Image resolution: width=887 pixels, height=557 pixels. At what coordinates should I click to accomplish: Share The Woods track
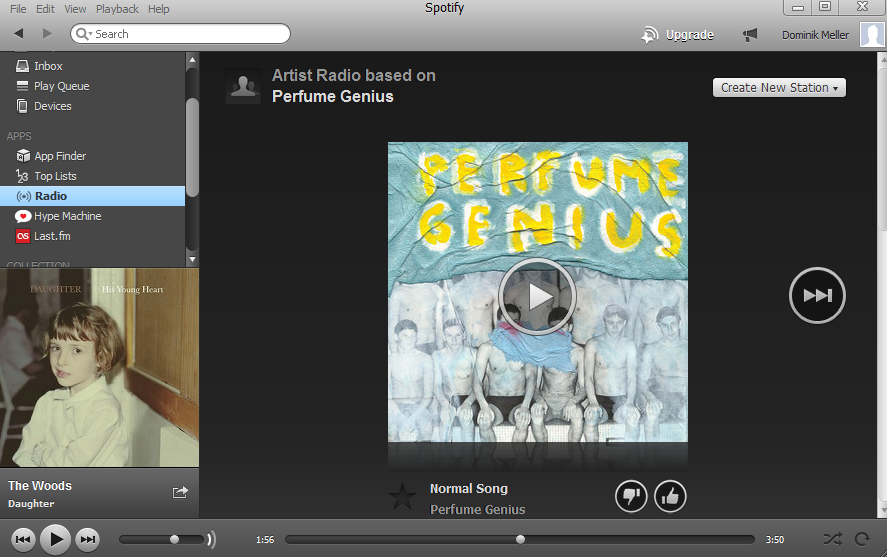180,492
